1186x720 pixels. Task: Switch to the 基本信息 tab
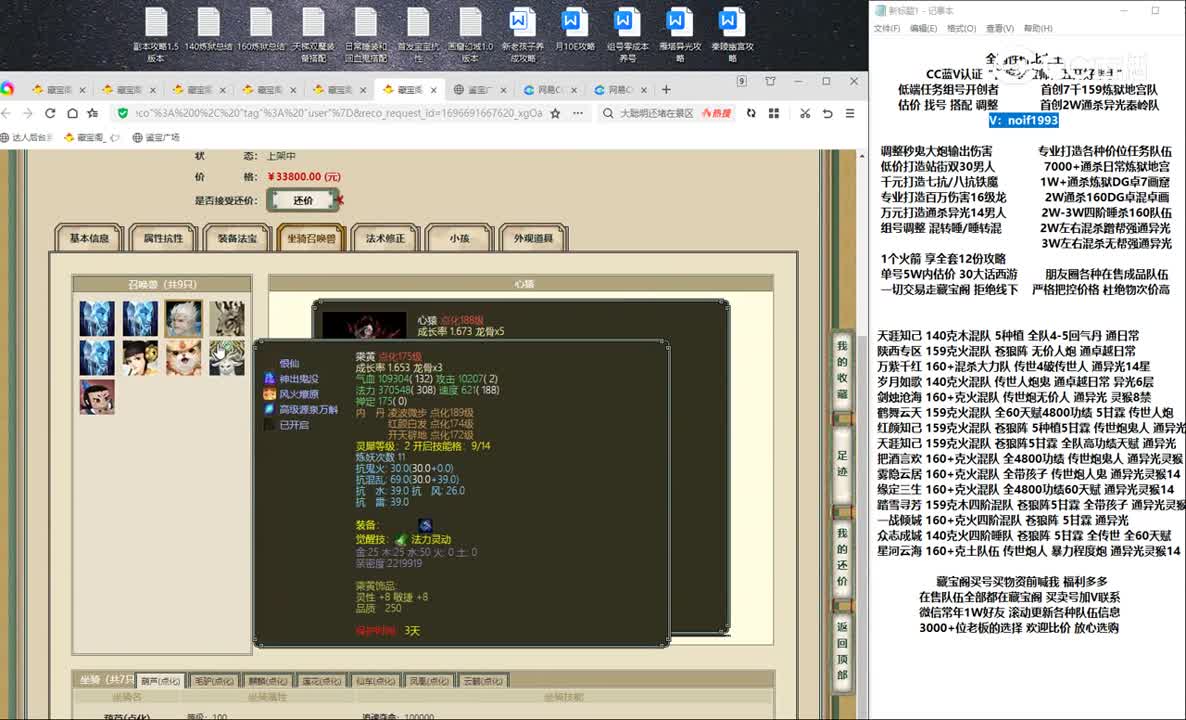[x=89, y=238]
